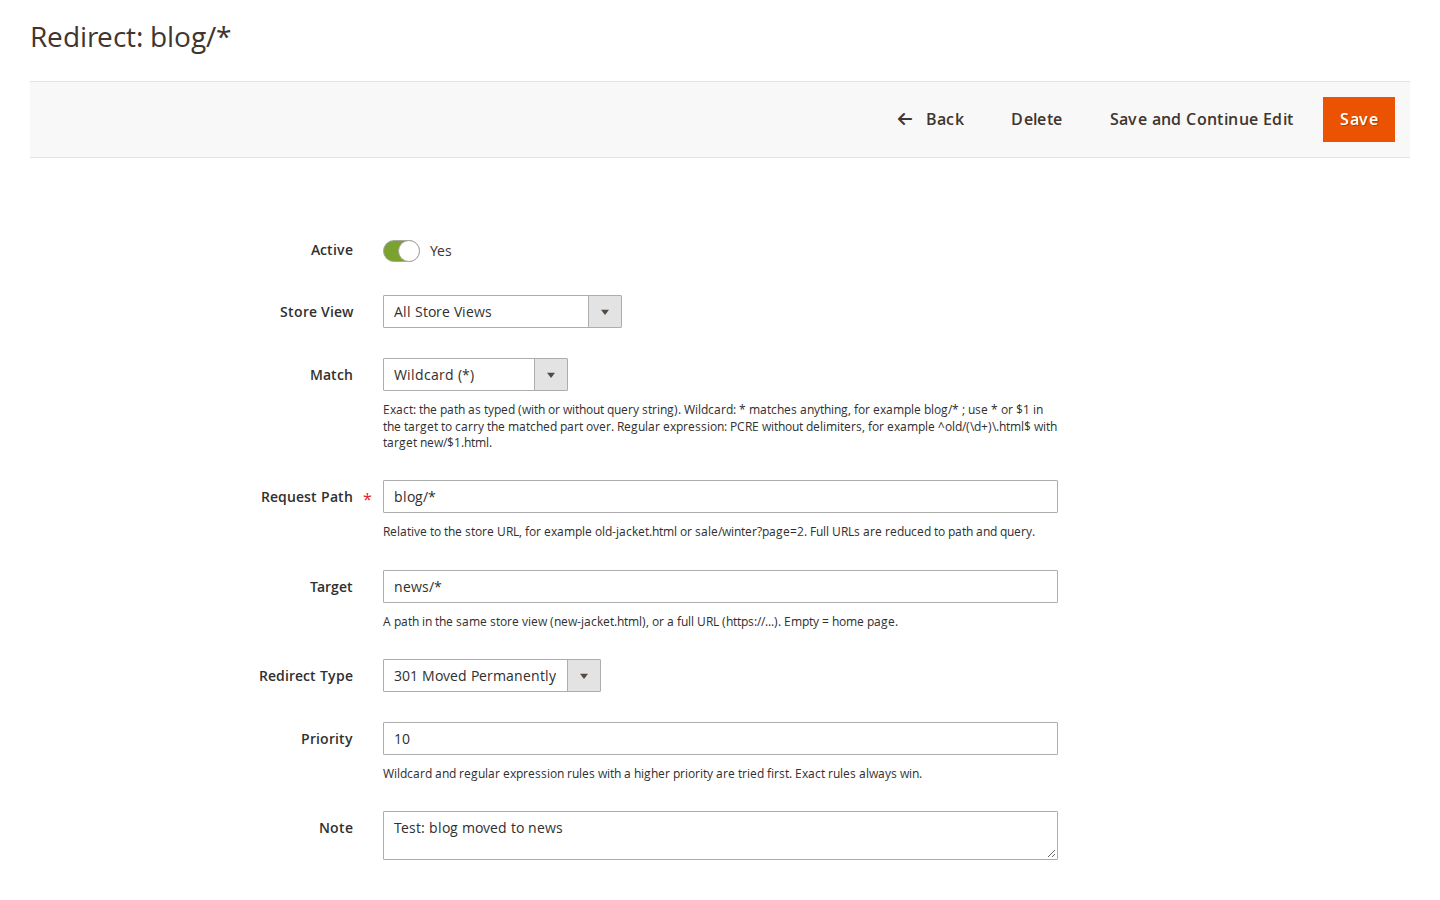
Task: Click the Back arrow icon
Action: tap(905, 119)
